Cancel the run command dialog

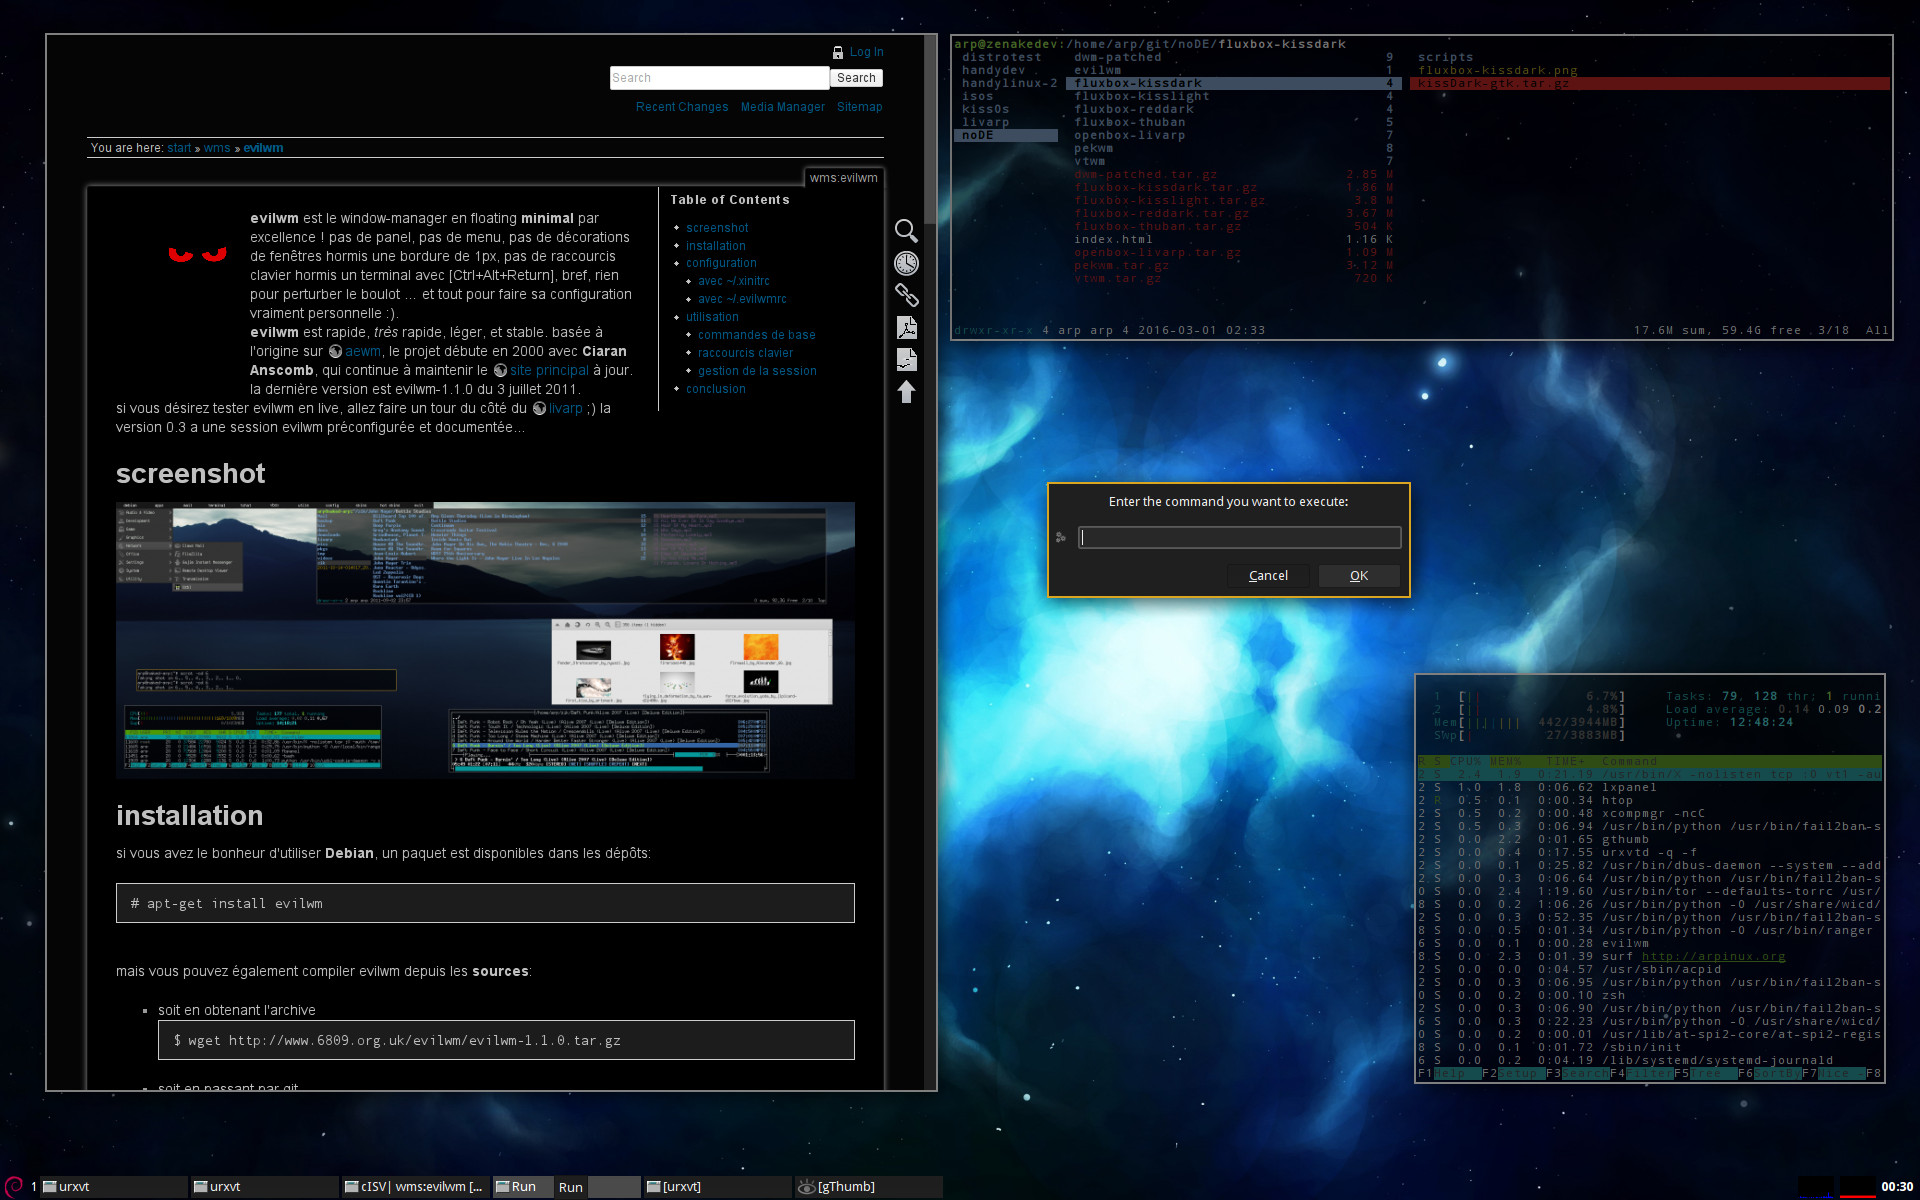point(1268,576)
